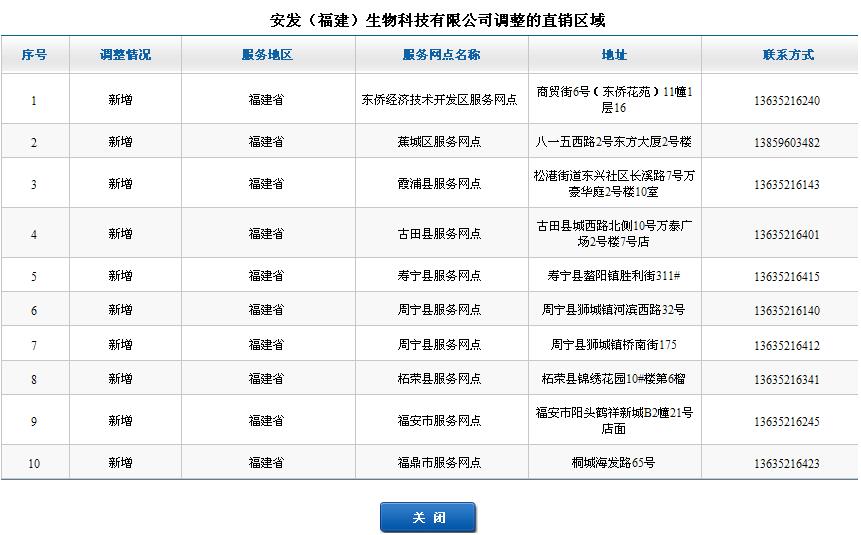Click address 福安市阳头鹤祥新城B2幢21号店面
Screen dimensions: 861x535
coord(614,420)
